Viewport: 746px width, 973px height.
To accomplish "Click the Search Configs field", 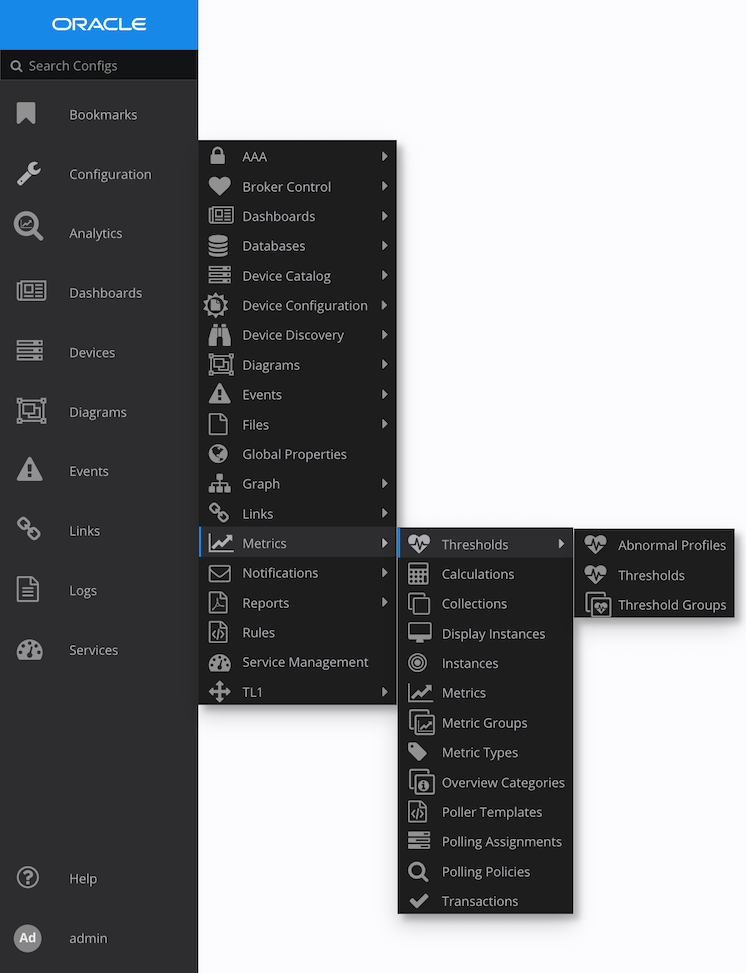I will tap(99, 65).
